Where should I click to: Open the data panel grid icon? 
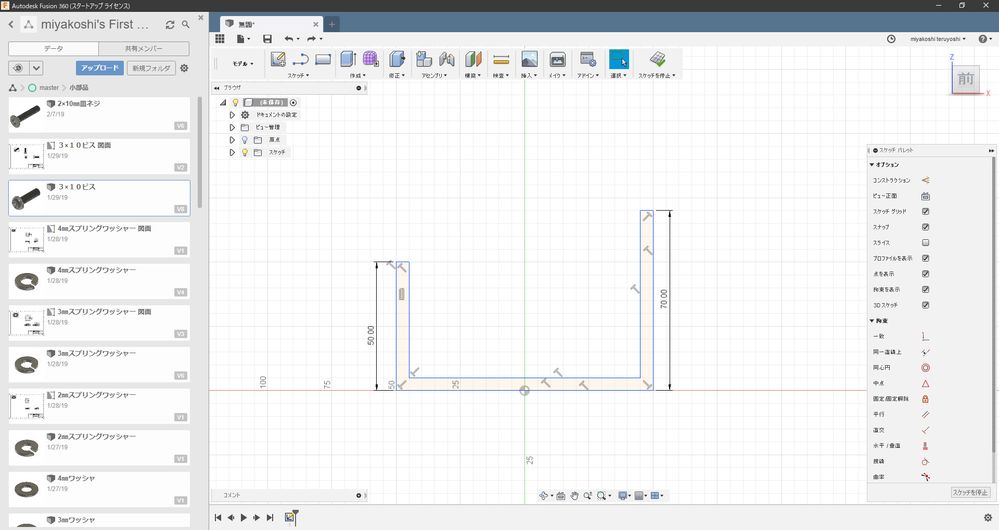220,39
